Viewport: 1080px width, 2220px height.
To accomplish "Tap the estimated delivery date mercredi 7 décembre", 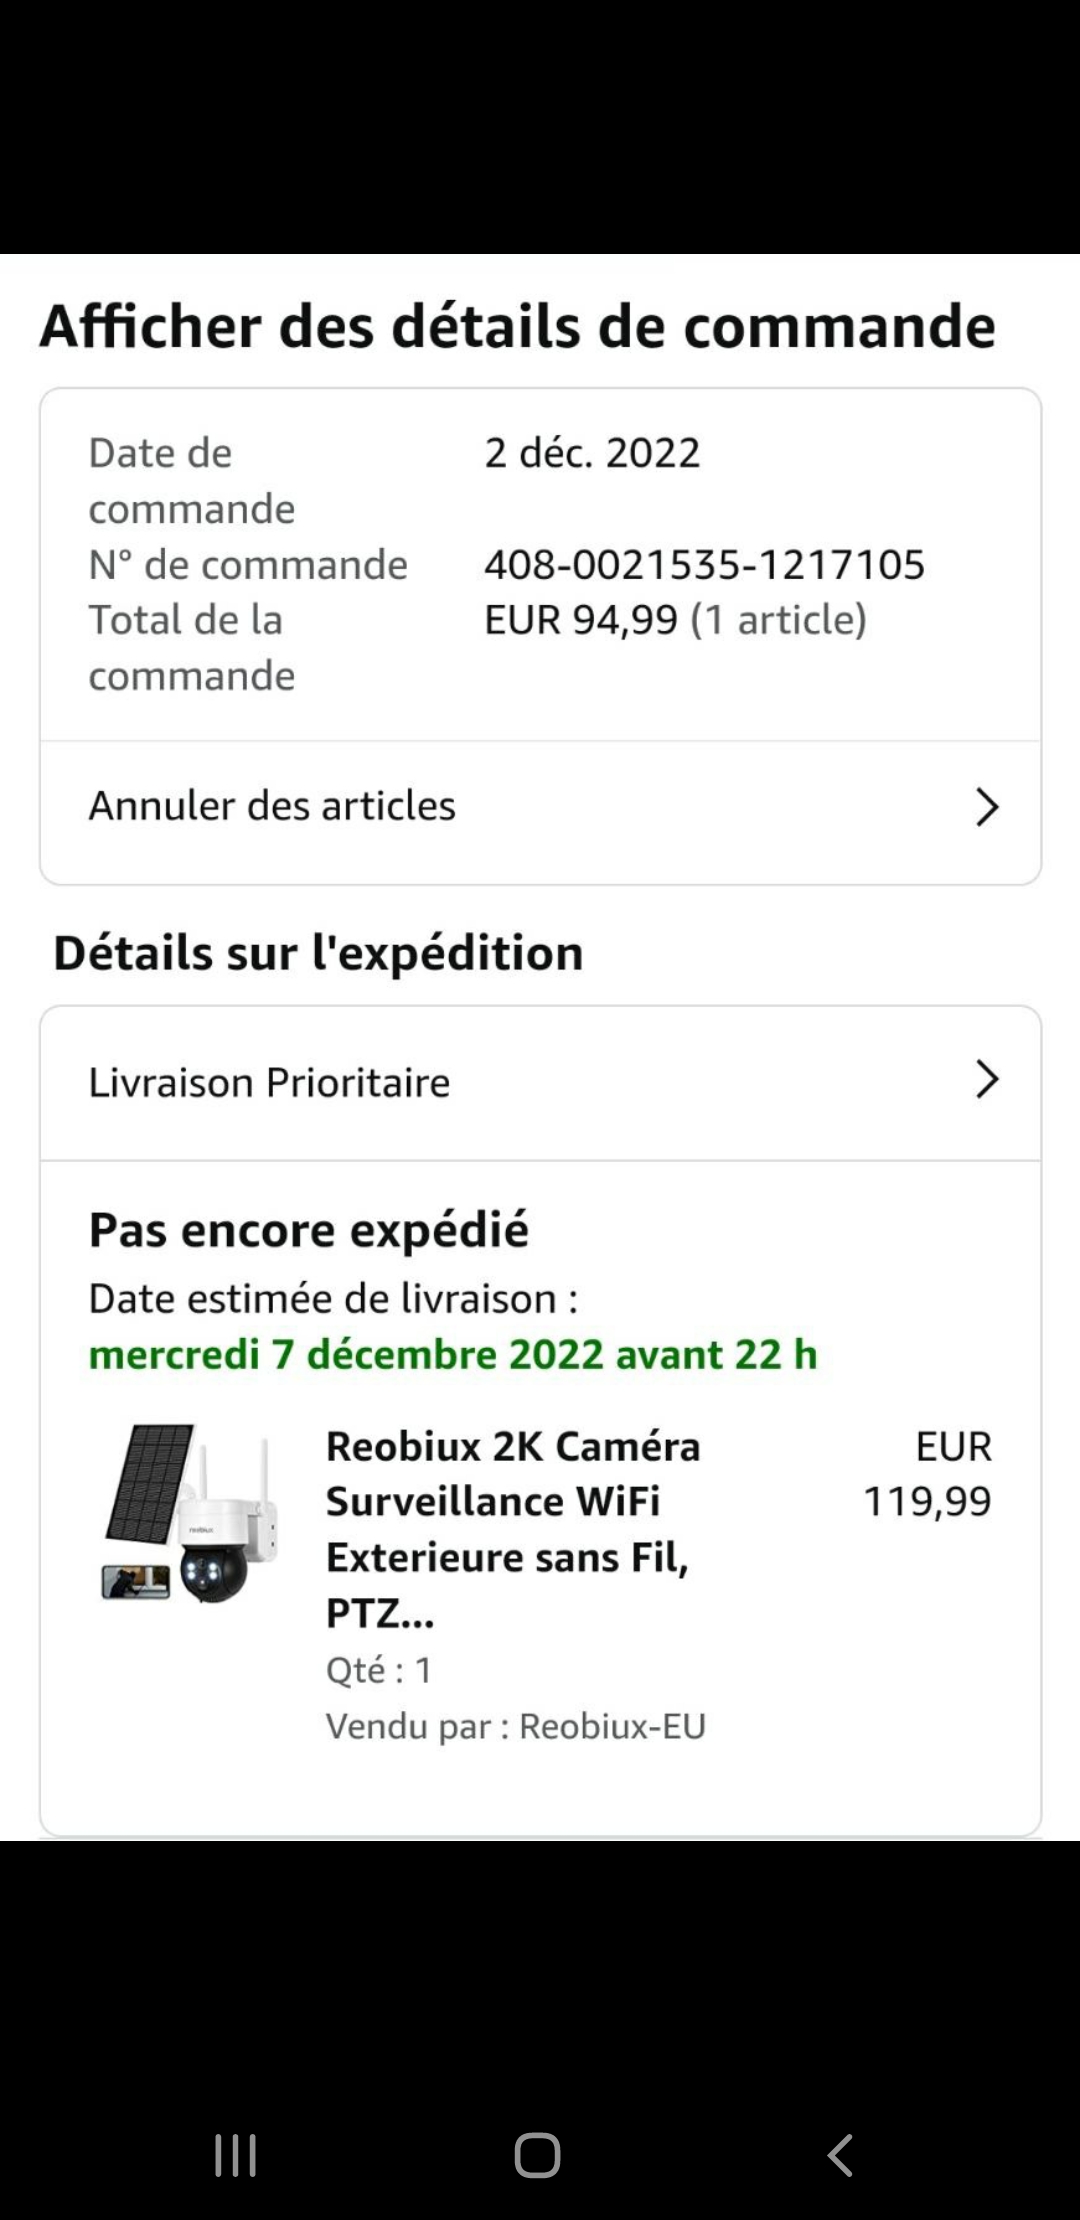I will coord(452,1355).
